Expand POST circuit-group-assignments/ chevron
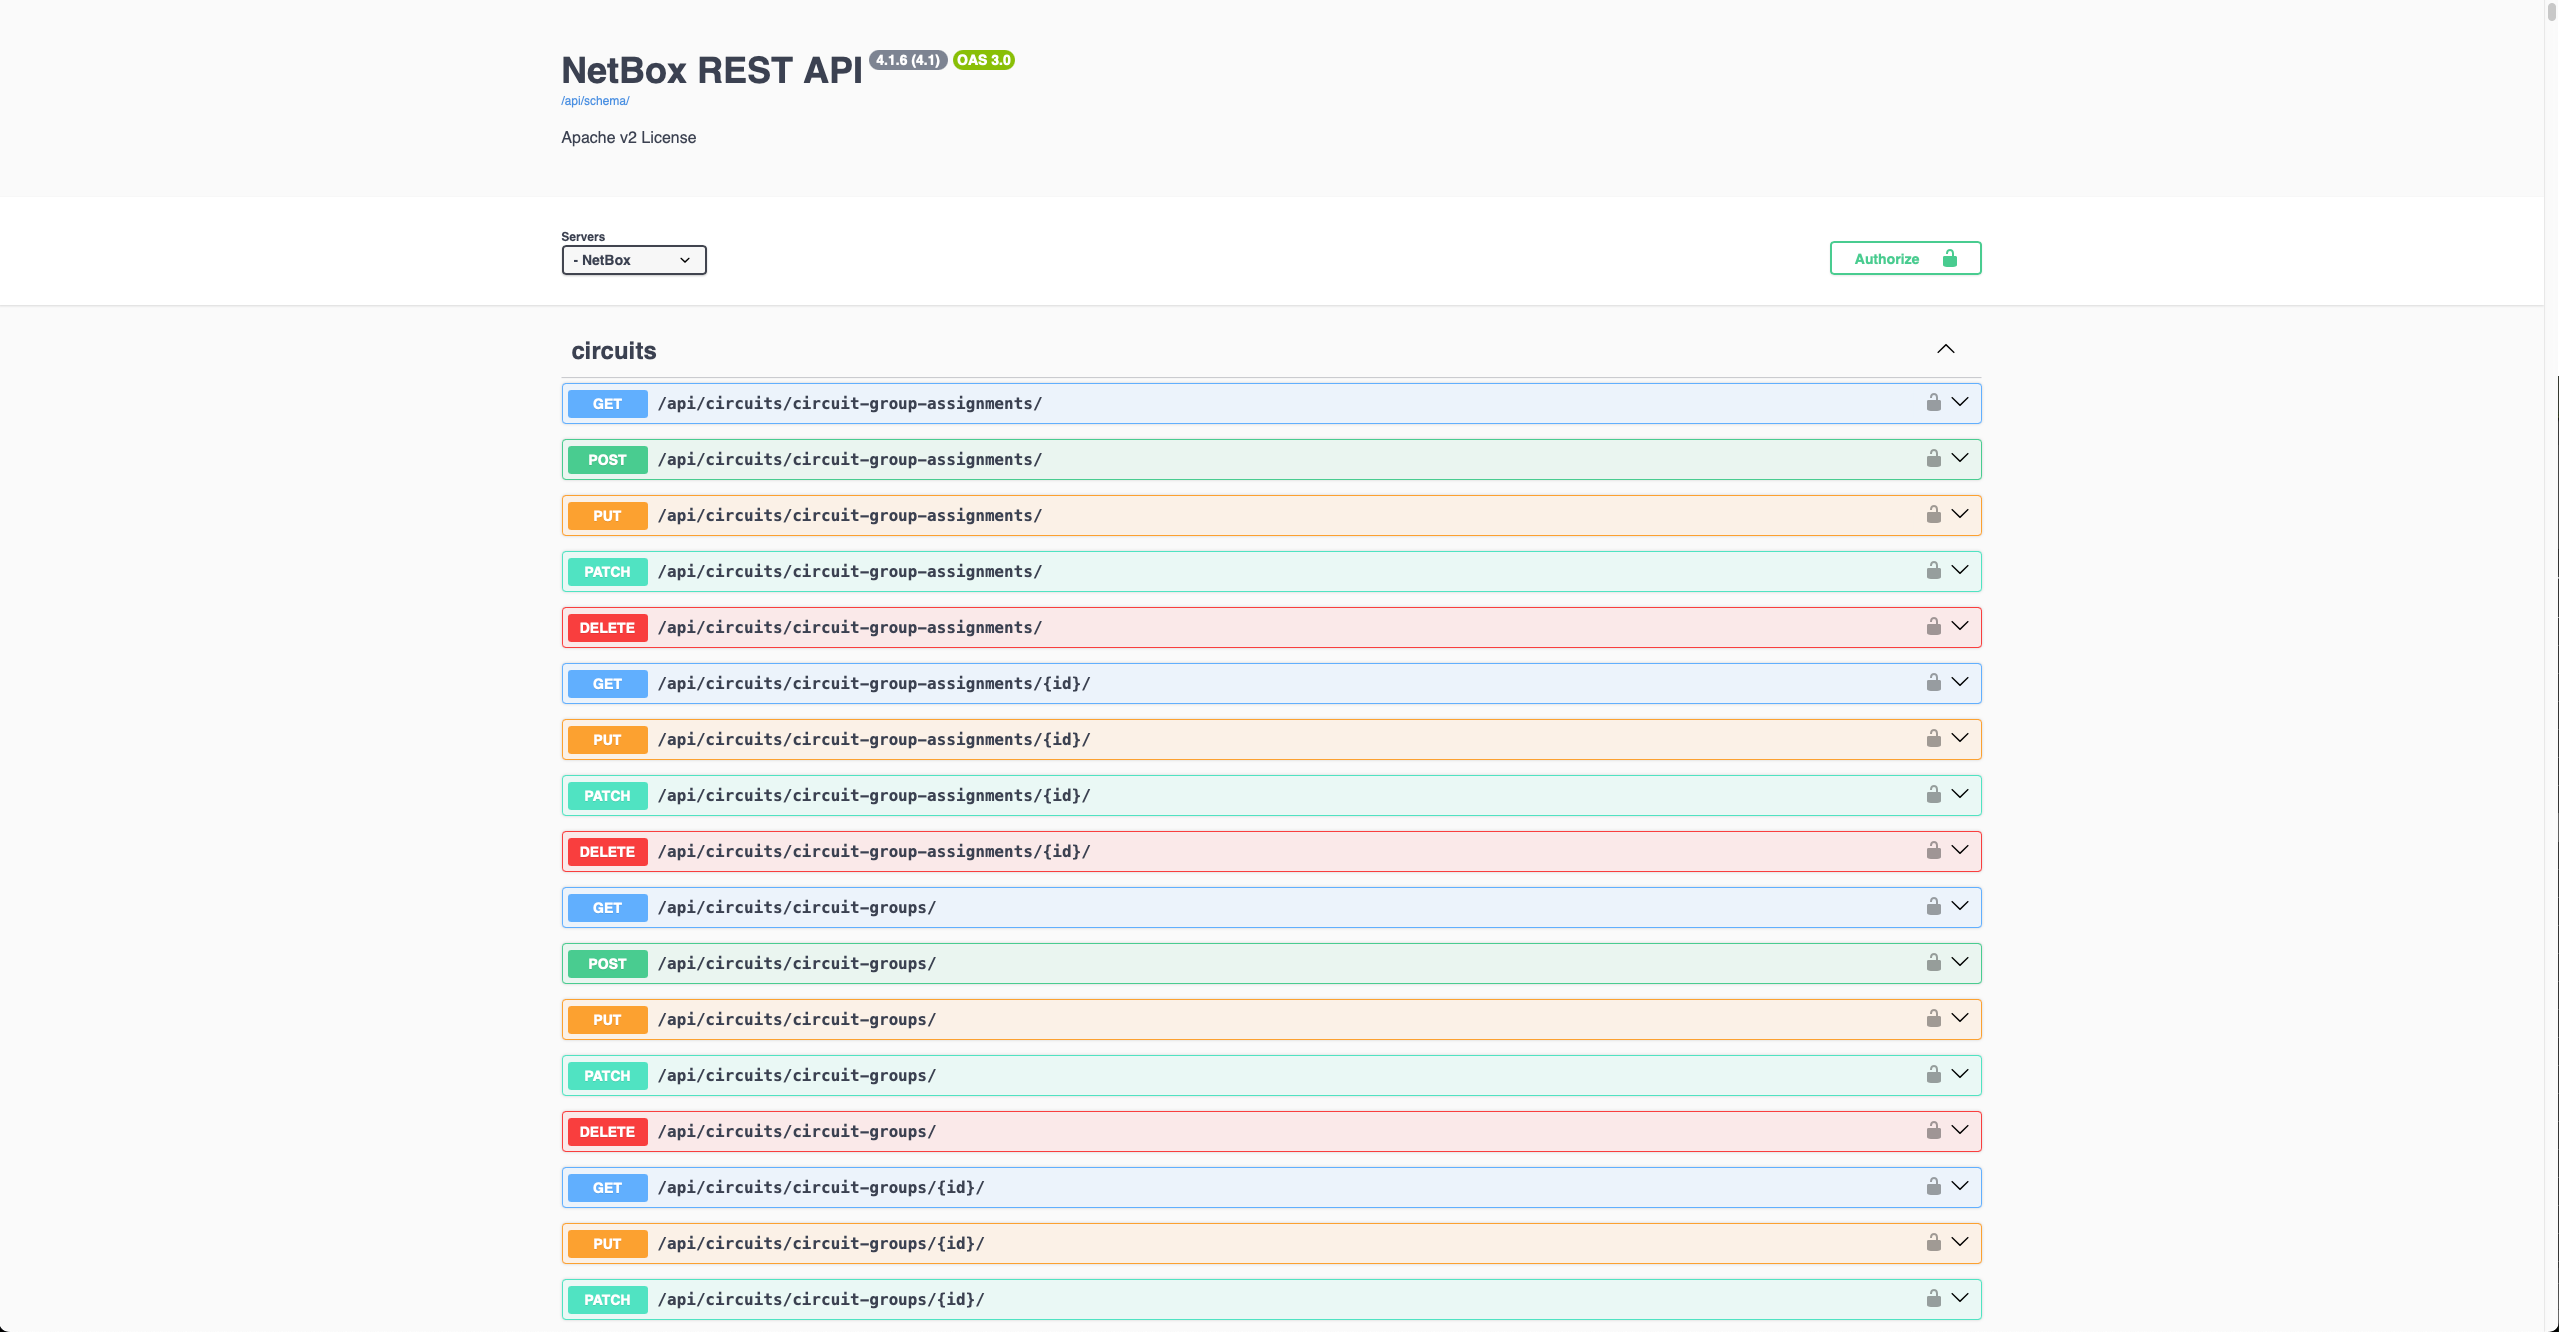The image size is (2559, 1332). pos(1960,458)
